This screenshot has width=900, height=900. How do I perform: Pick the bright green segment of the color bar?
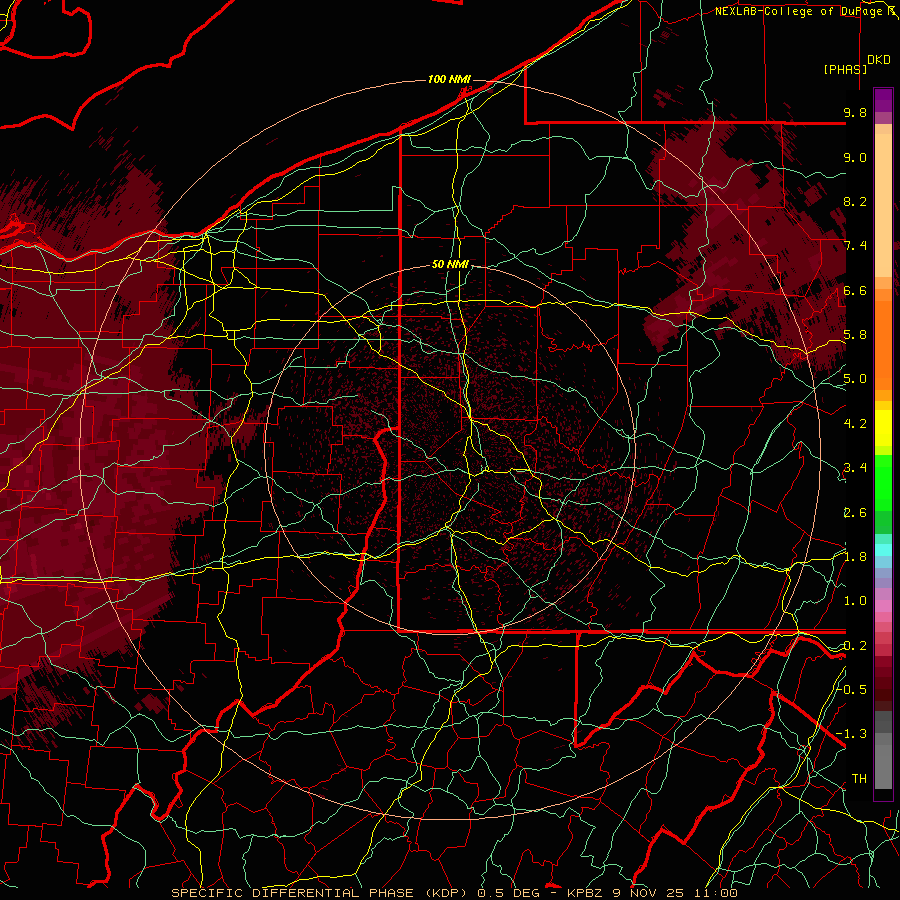point(883,484)
